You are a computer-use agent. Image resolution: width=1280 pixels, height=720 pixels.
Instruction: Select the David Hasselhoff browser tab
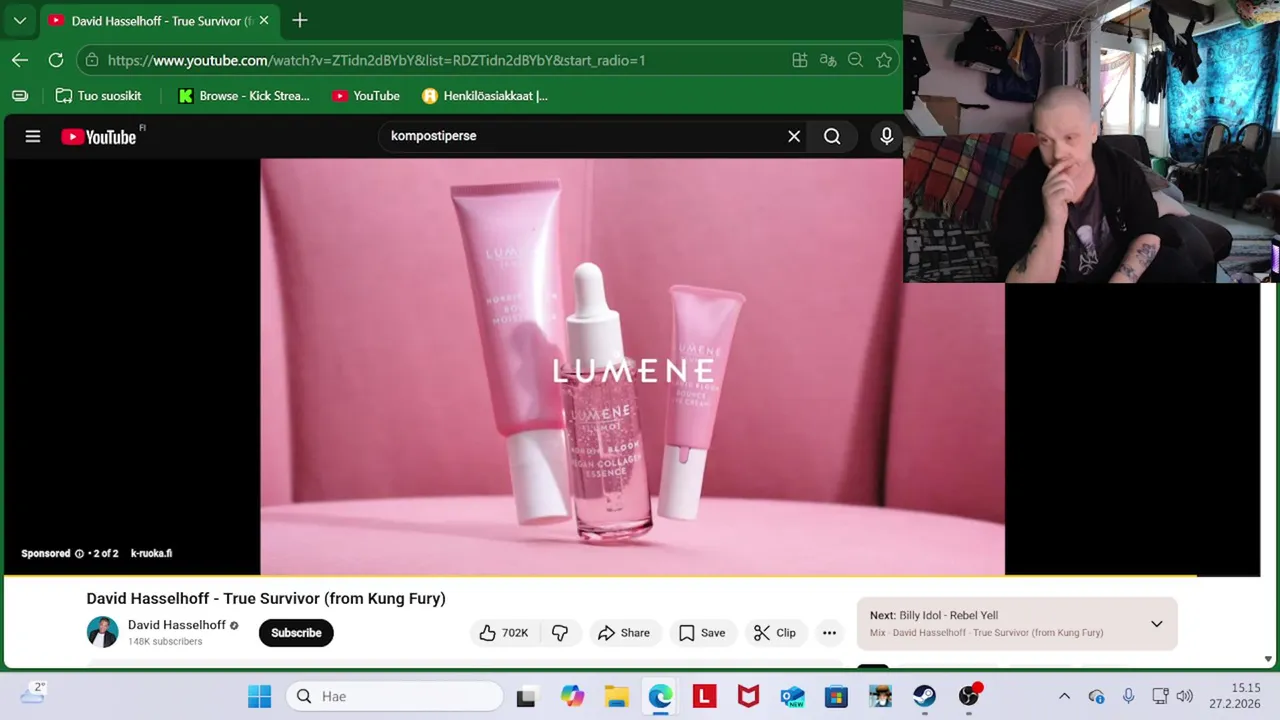coord(160,20)
